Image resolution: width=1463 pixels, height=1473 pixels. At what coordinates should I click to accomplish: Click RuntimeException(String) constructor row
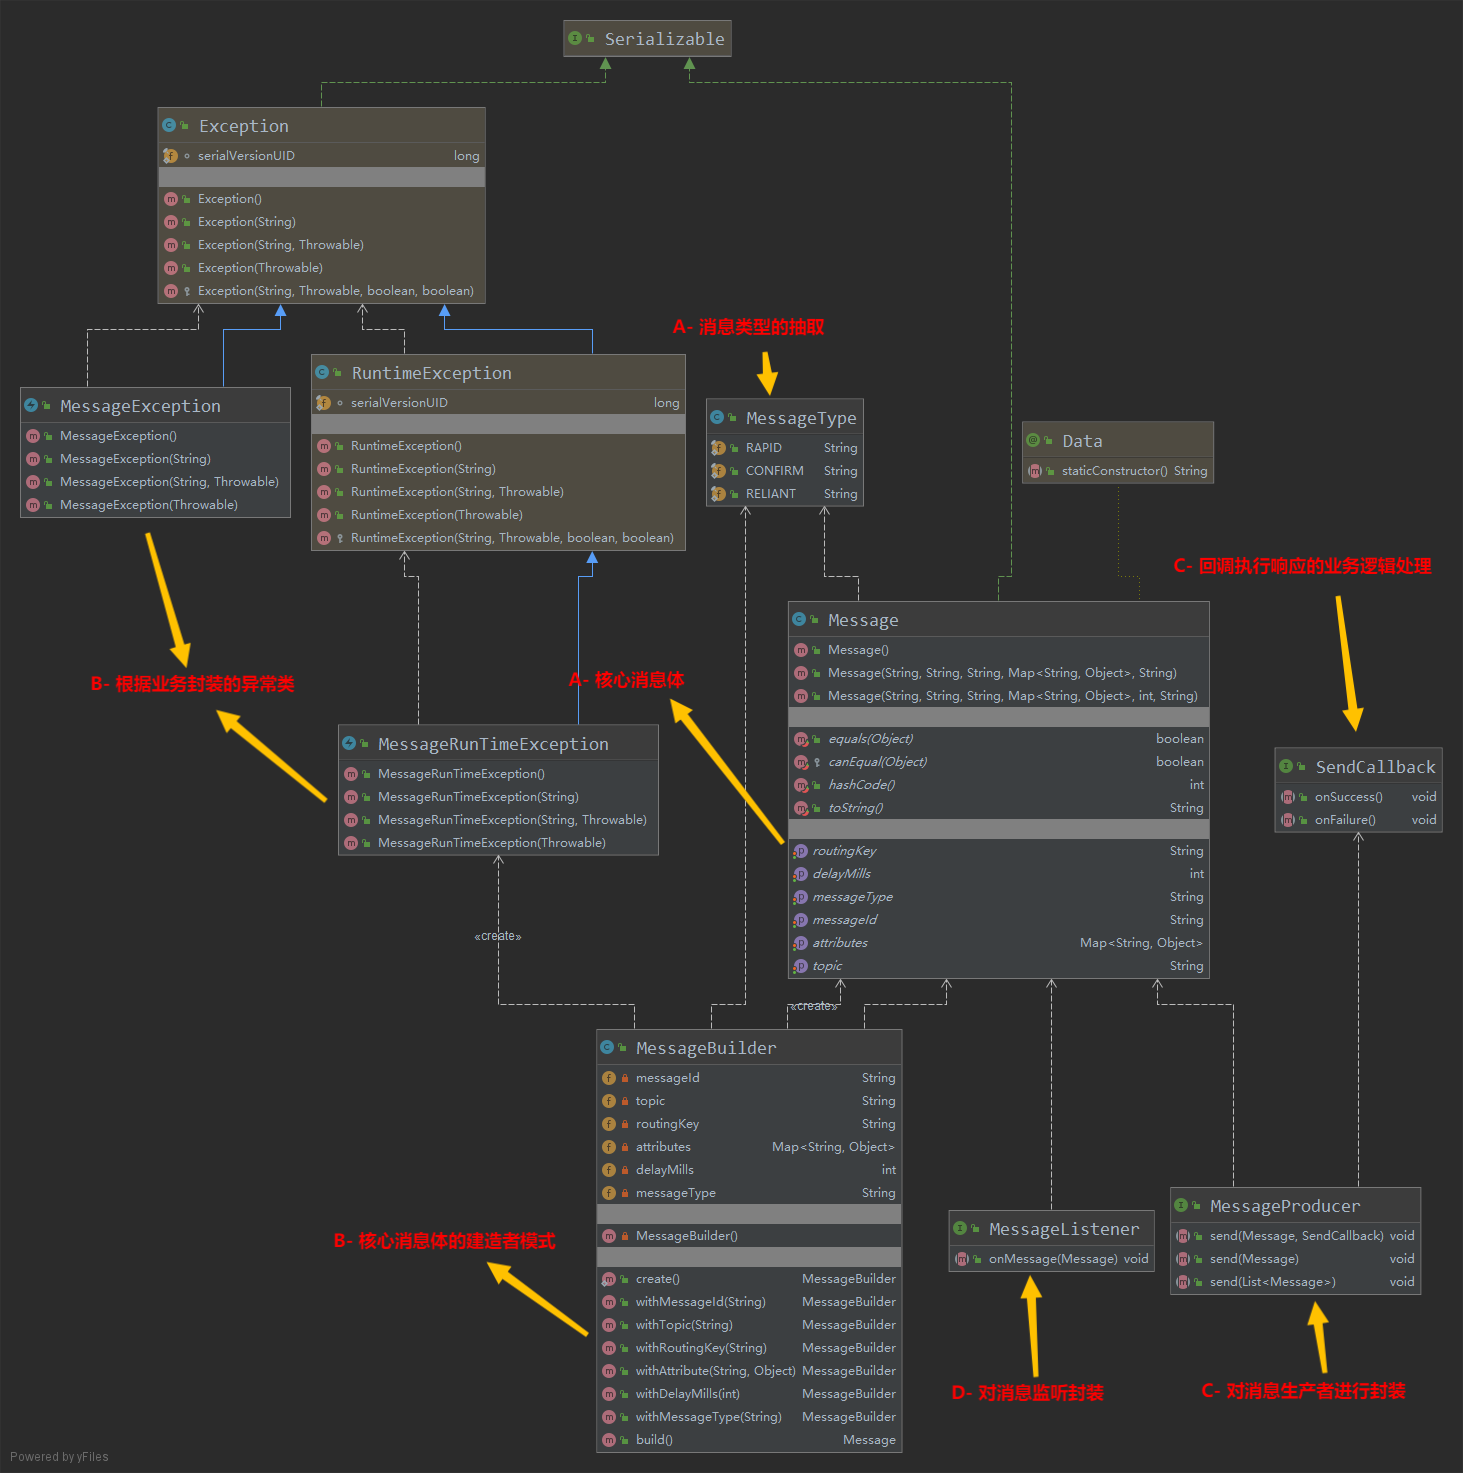[498, 468]
